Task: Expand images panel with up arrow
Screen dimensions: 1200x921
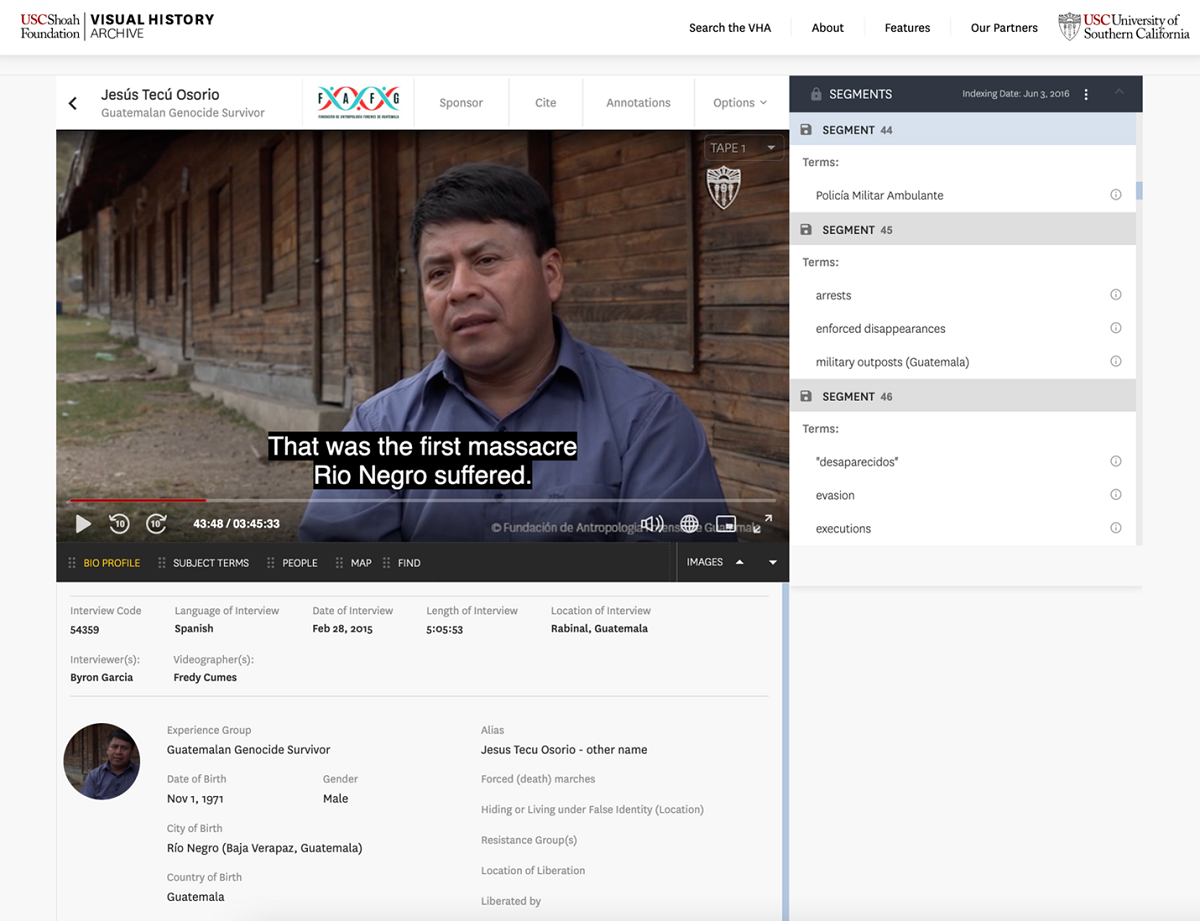Action: point(740,562)
